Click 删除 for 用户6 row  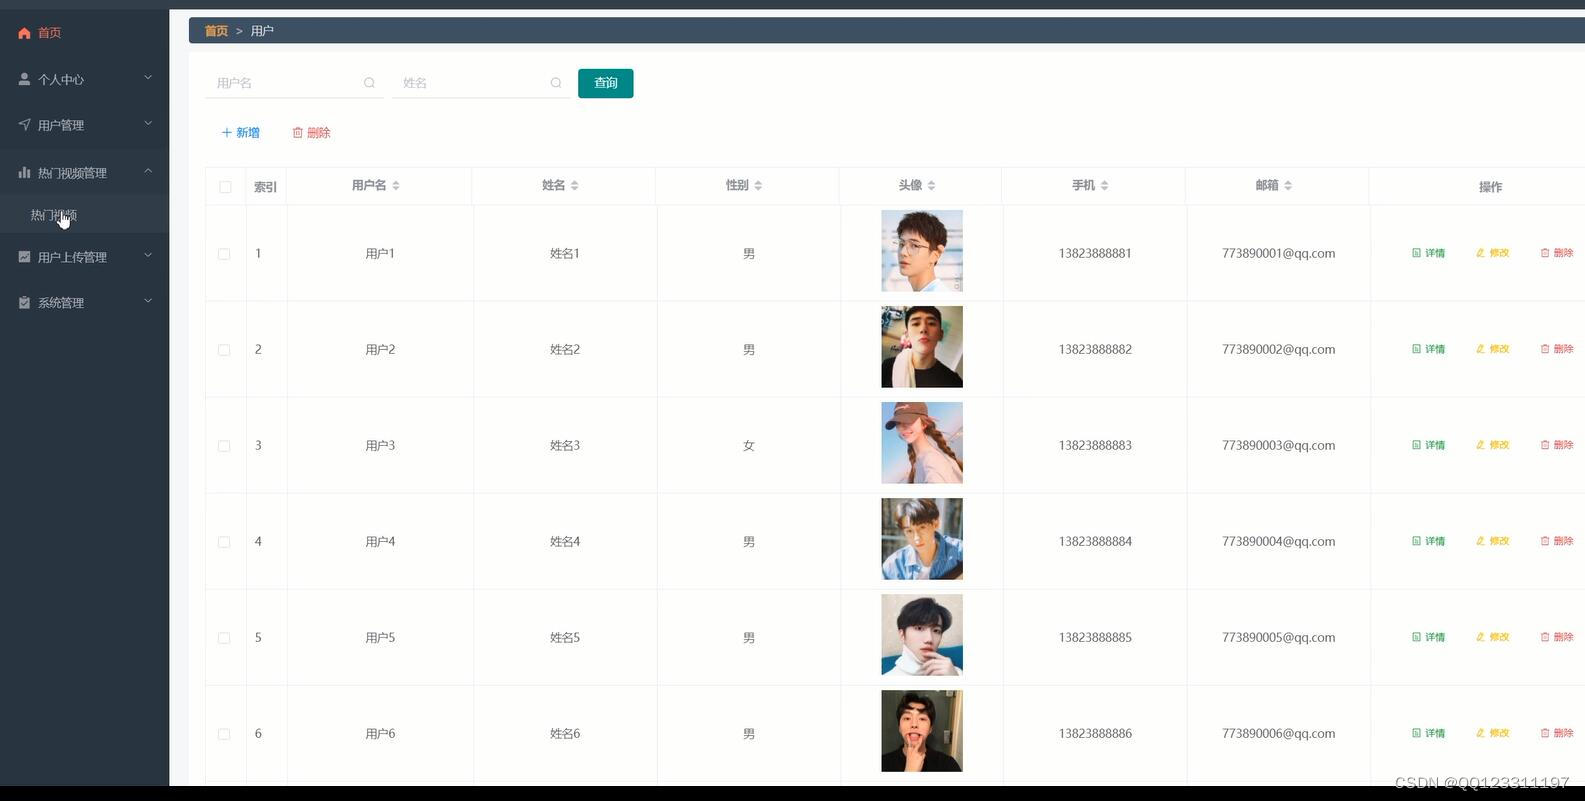point(1557,733)
